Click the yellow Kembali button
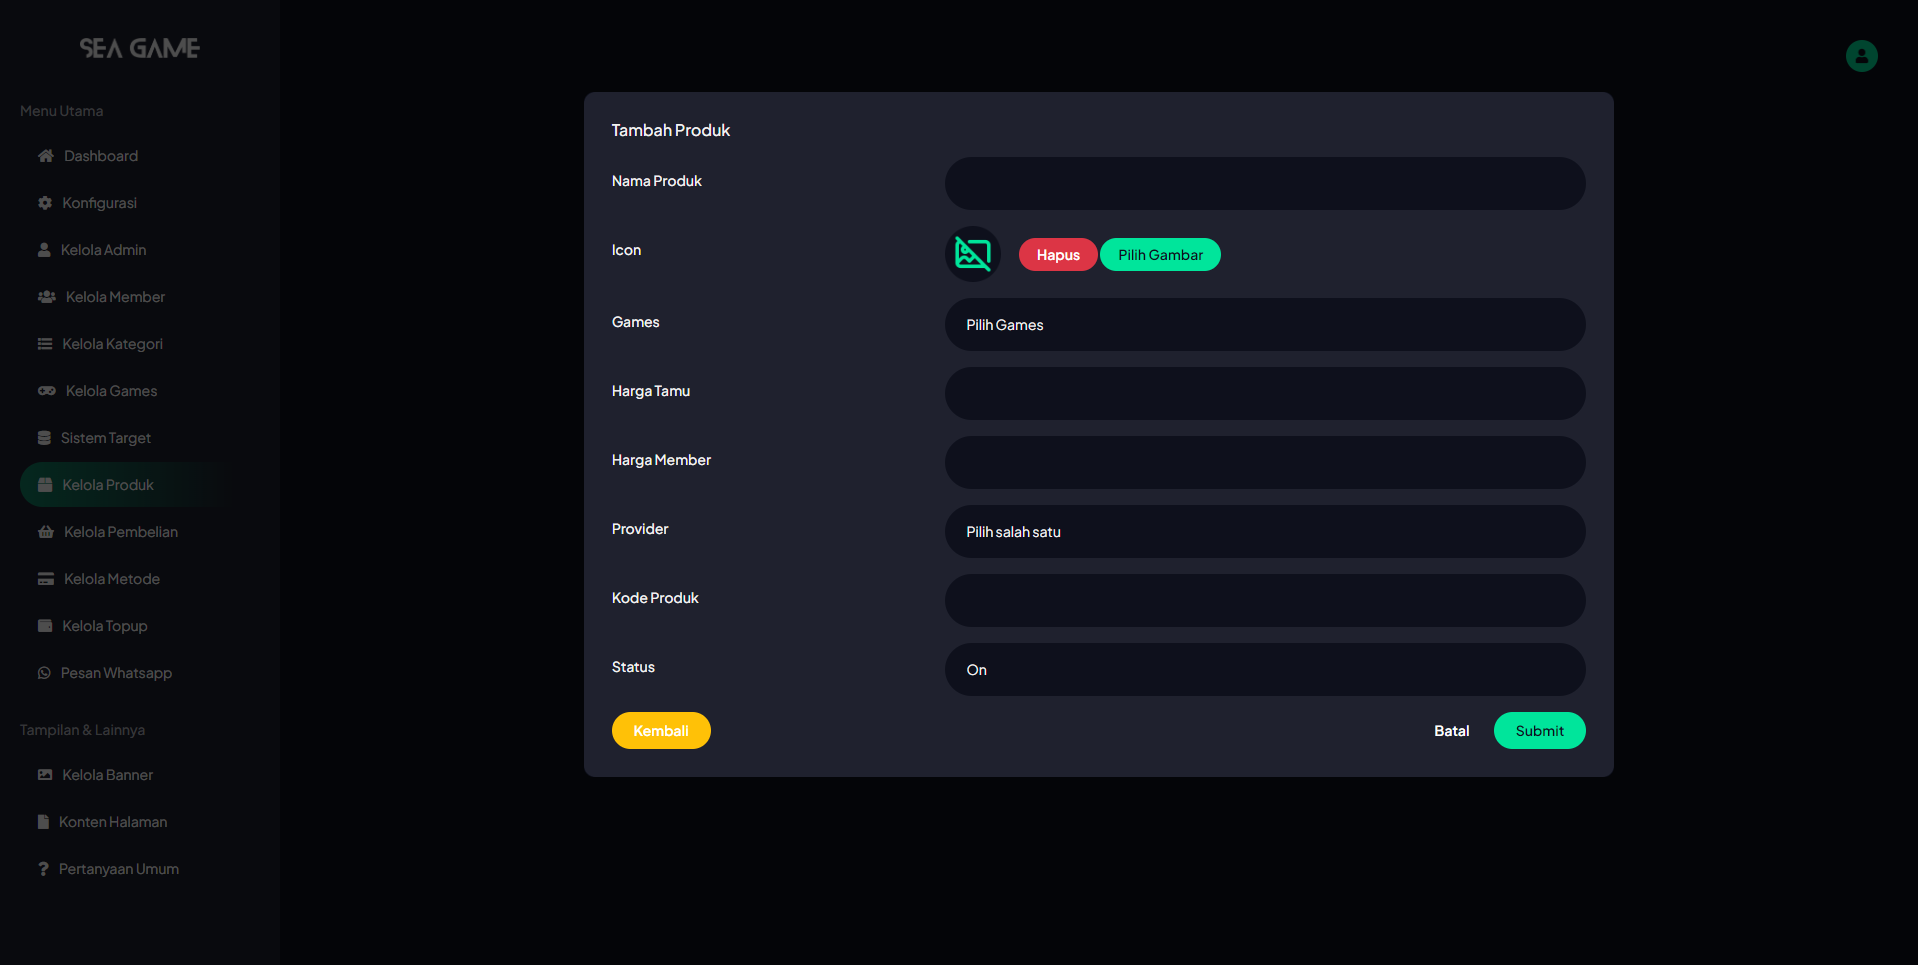Viewport: 1918px width, 965px height. point(661,731)
